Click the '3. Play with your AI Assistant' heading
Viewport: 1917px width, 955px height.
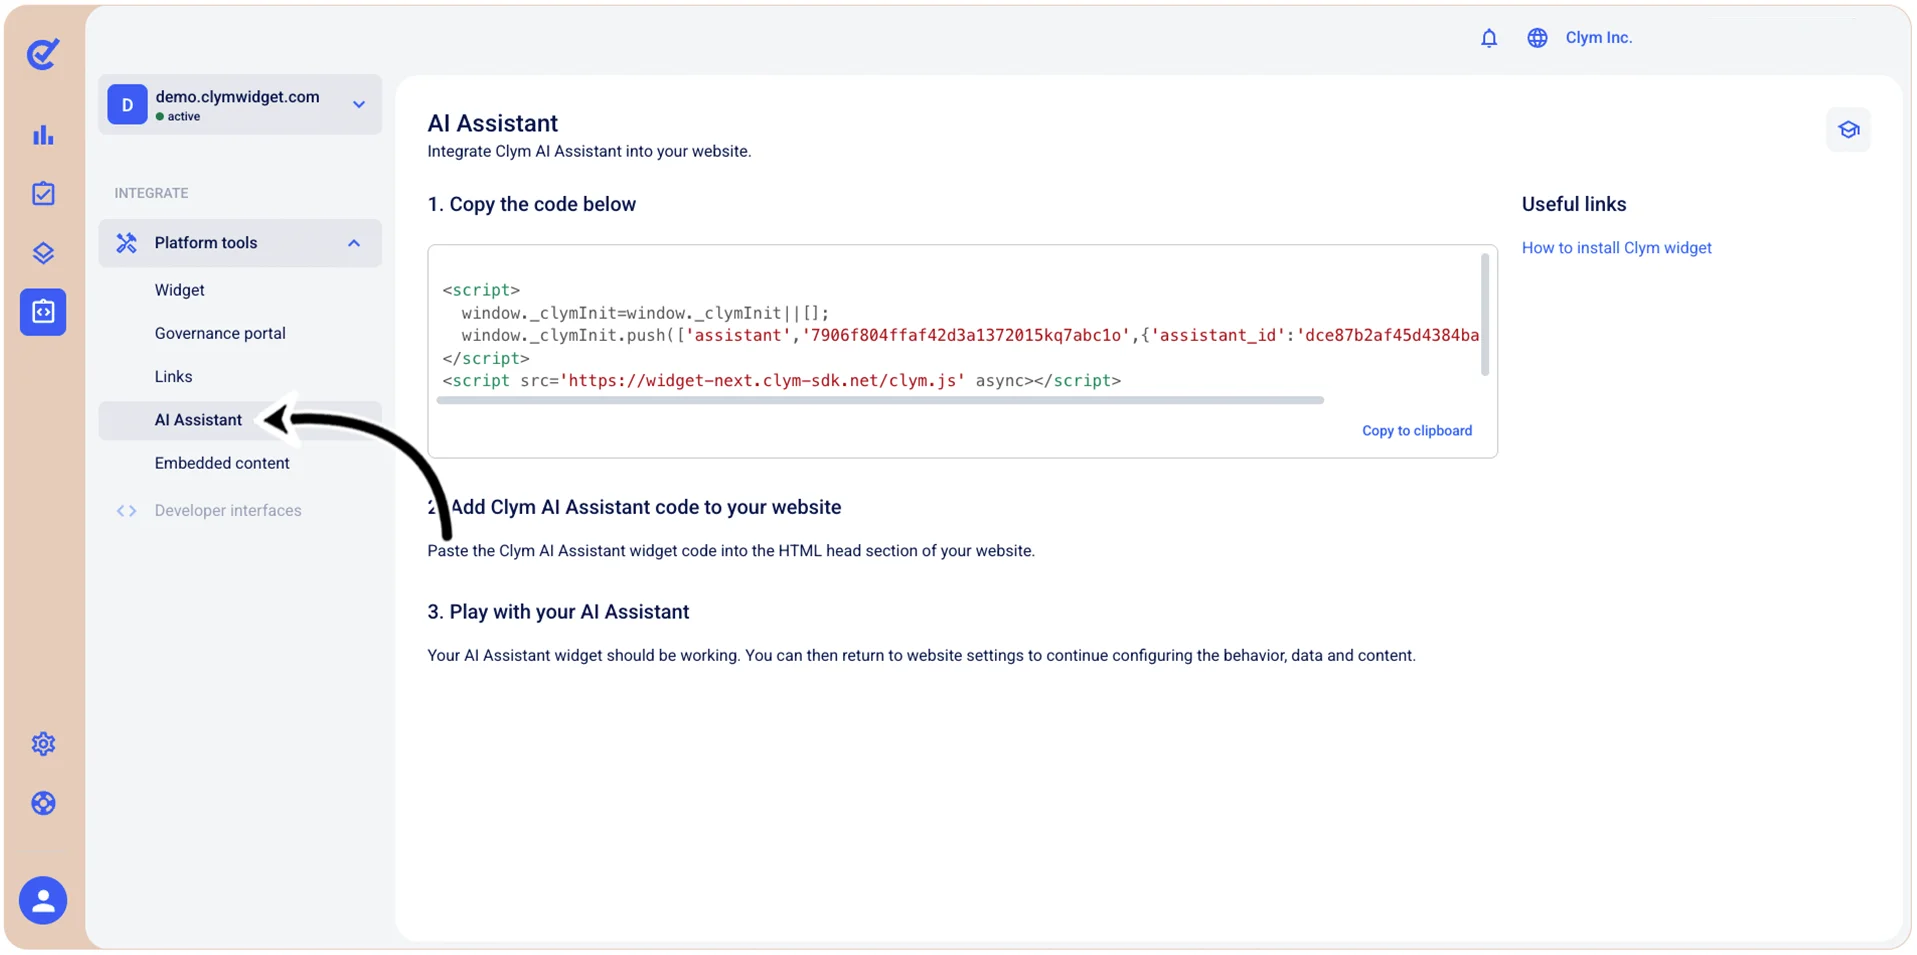pyautogui.click(x=558, y=612)
